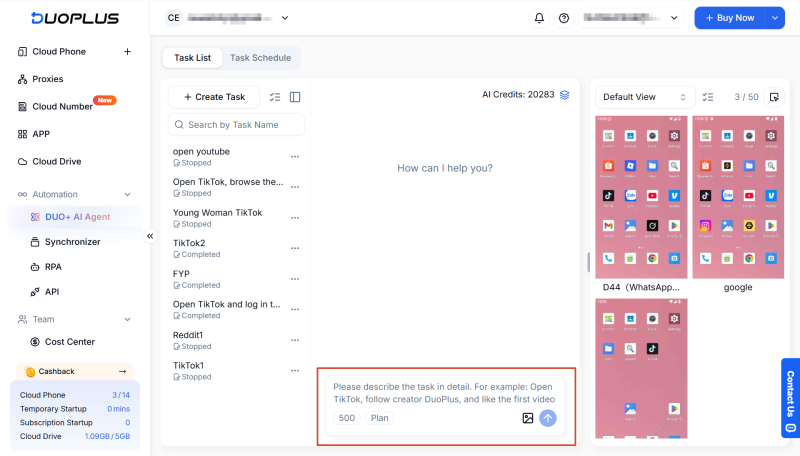This screenshot has height=456, width=800.
Task: Open options for Open TikTok, browse the... task
Action: (295, 187)
